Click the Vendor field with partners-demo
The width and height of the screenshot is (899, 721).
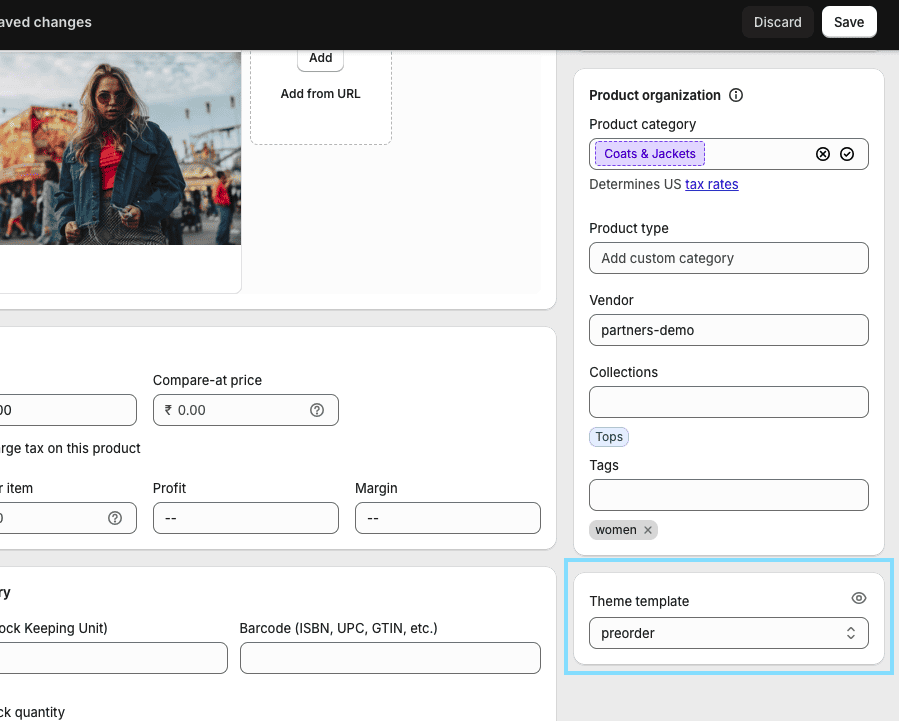point(728,330)
